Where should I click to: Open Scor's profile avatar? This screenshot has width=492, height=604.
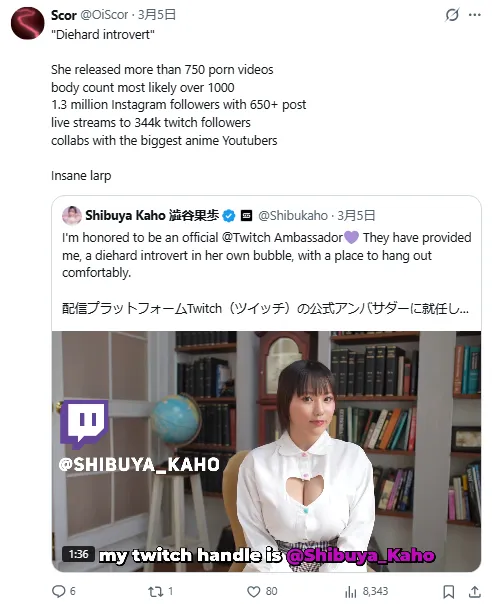pos(27,23)
